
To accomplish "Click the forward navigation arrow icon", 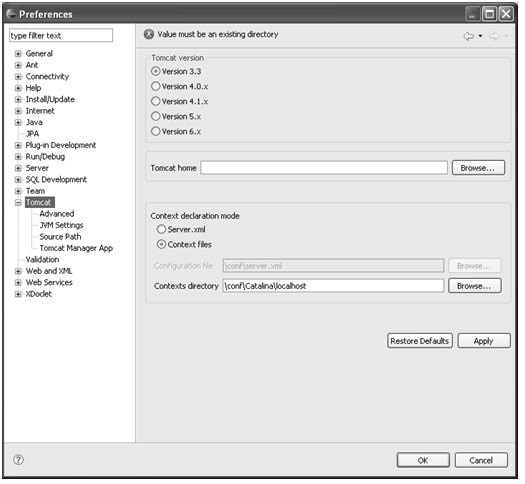I will click(x=494, y=36).
